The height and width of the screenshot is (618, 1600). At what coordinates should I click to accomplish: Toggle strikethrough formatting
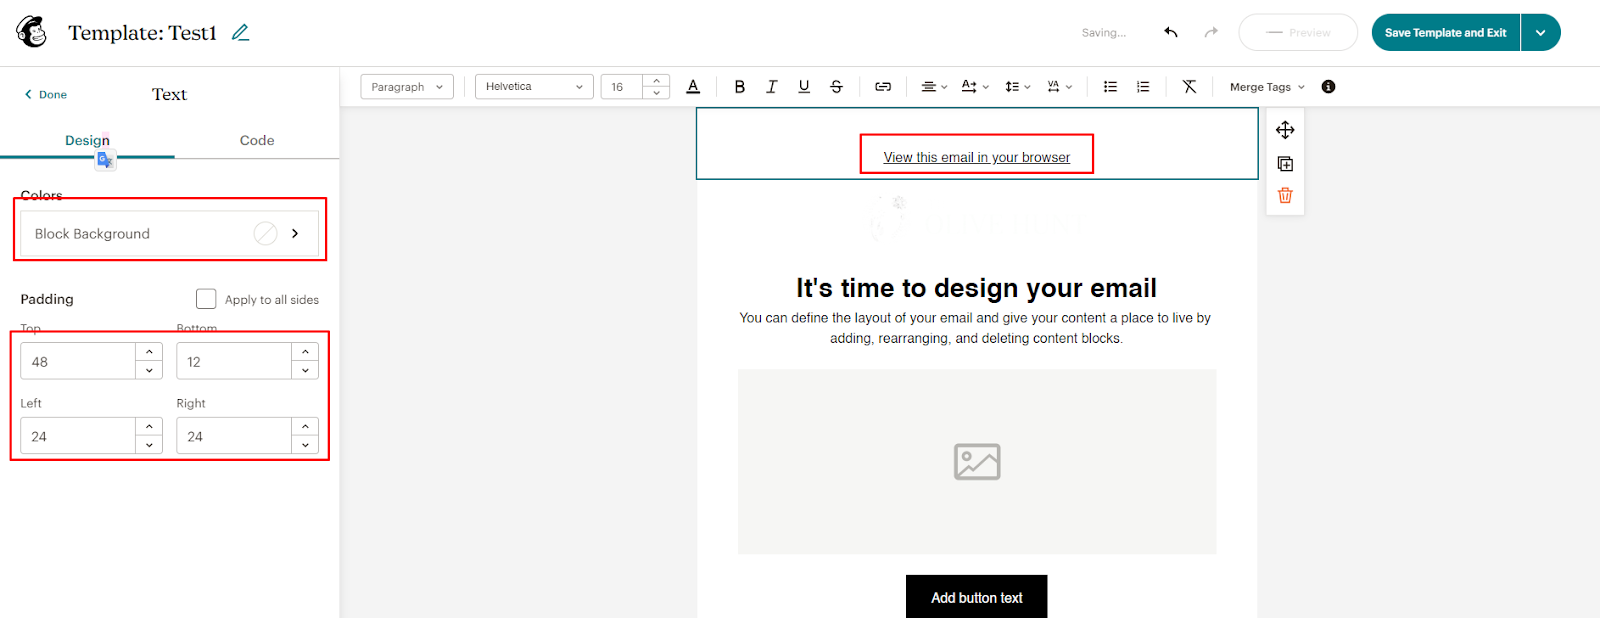(836, 87)
